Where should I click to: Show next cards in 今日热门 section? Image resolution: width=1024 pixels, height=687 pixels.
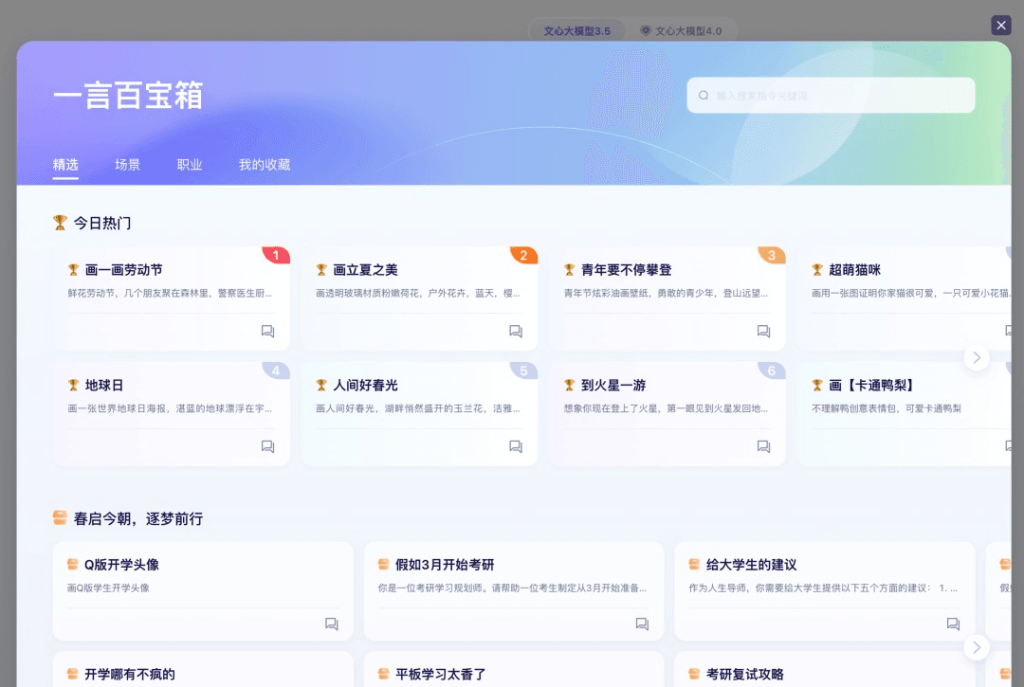pos(977,357)
